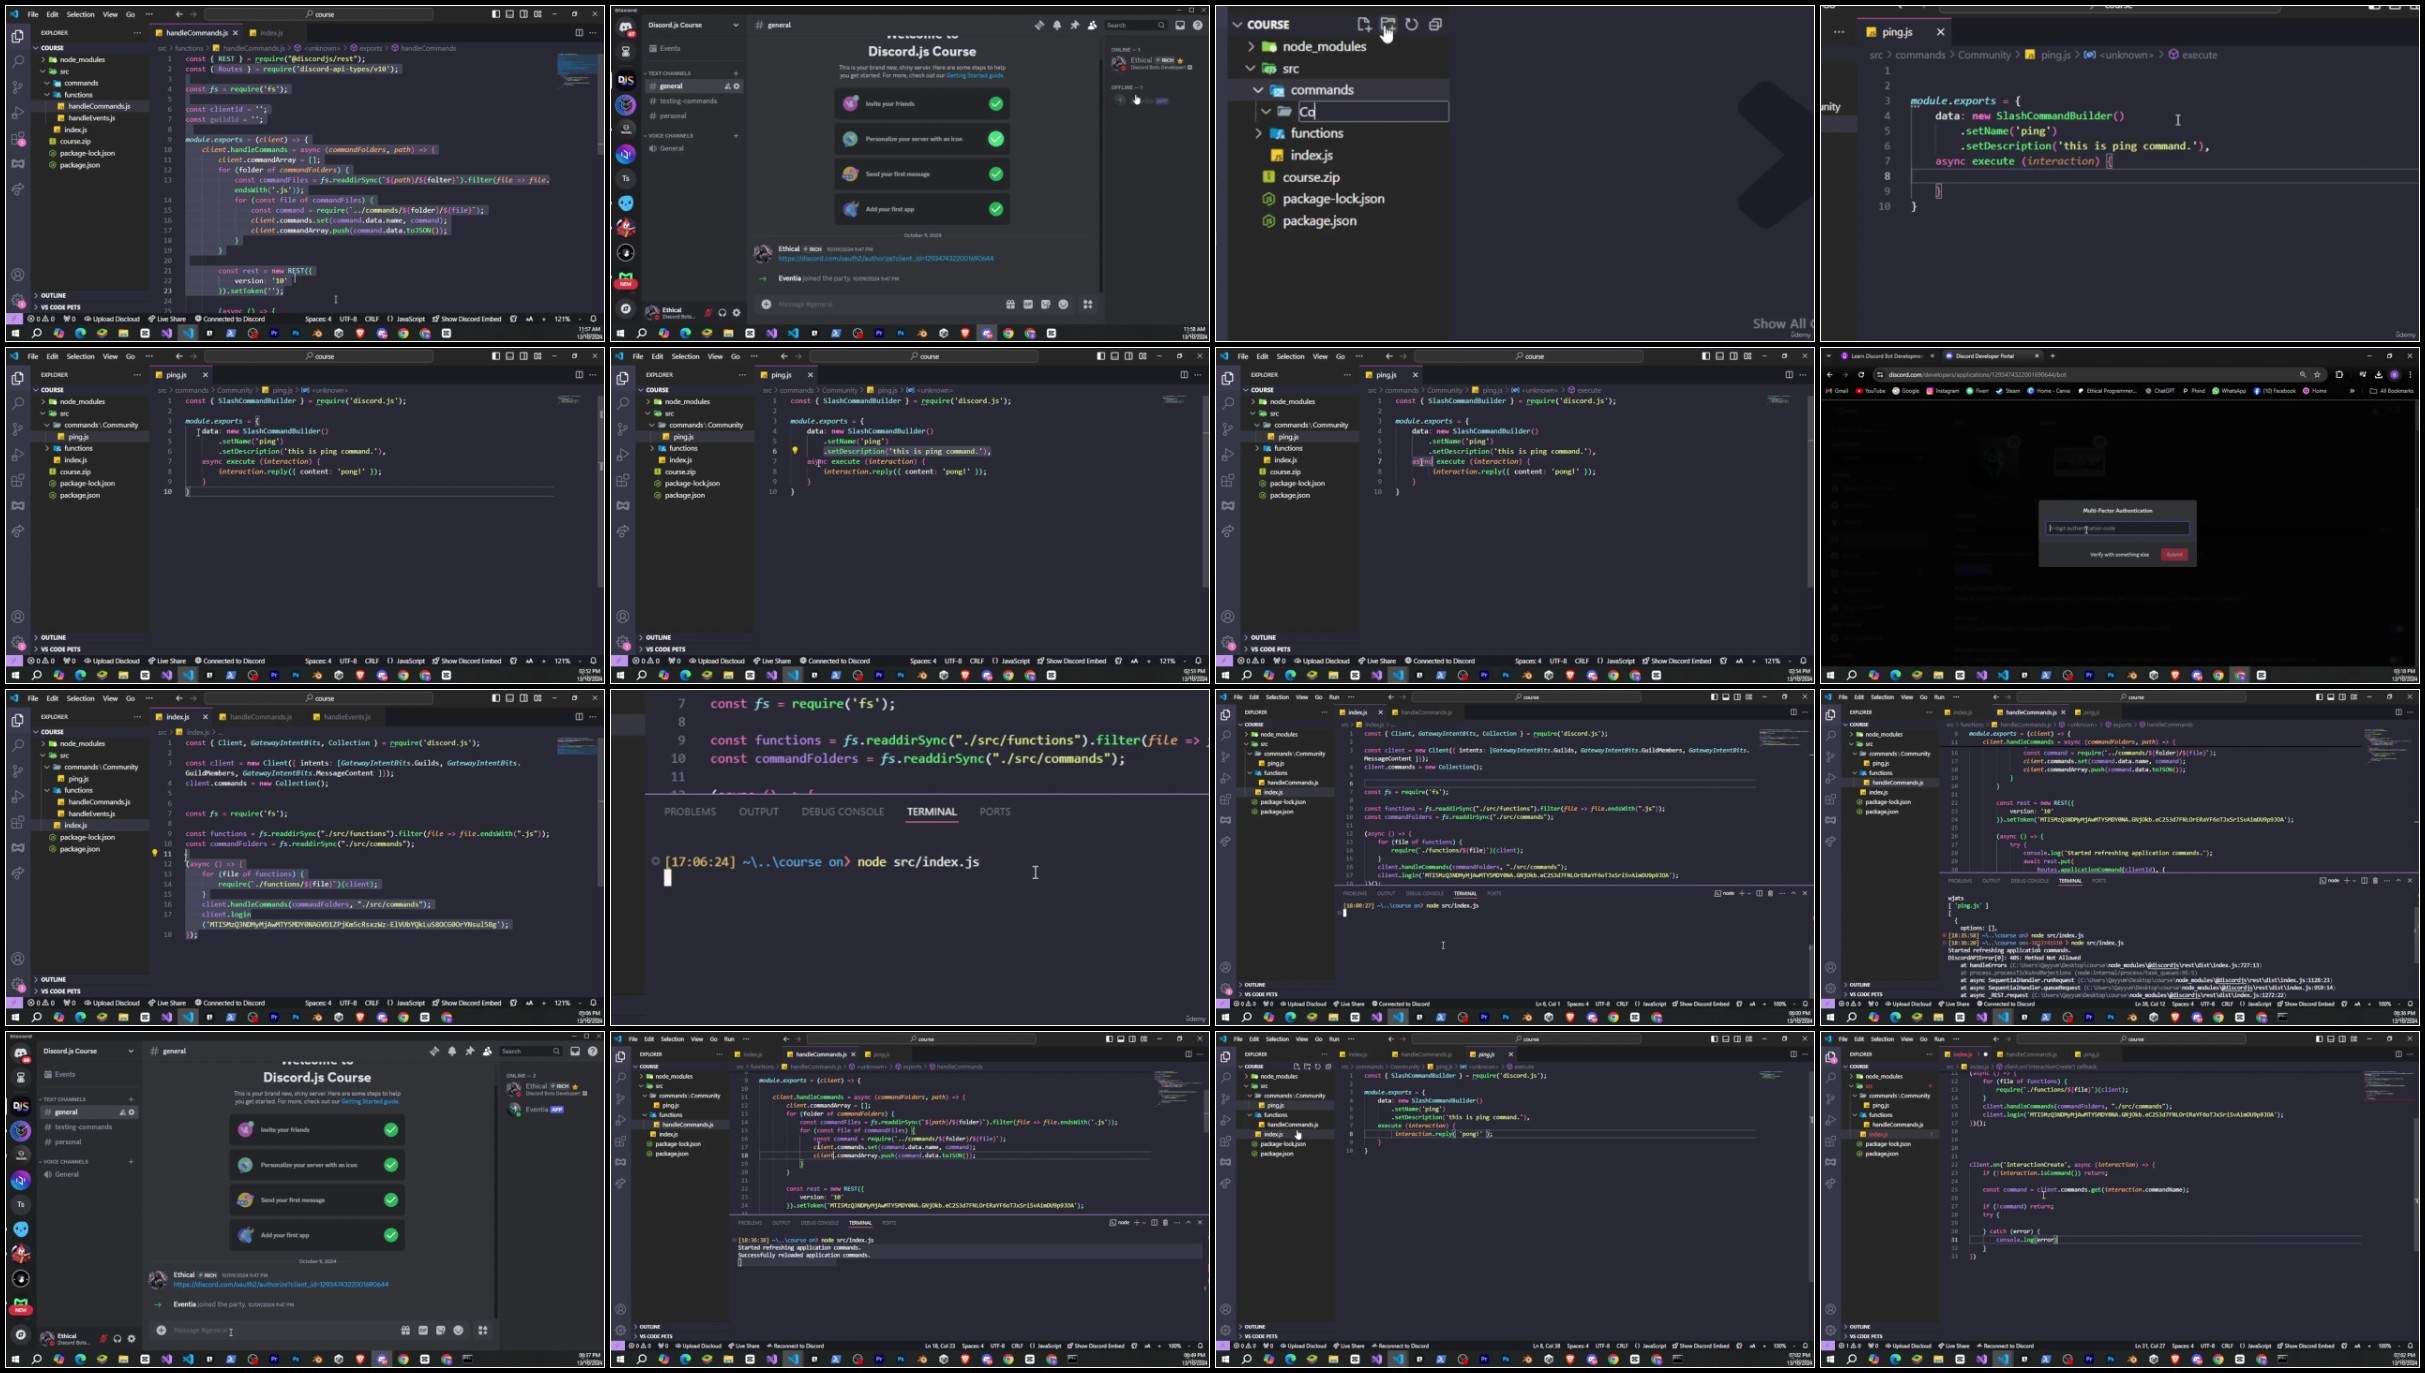This screenshot has height=1373, width=2425.
Task: Open notification bell in Eventia-offline Discord frame
Action: (1057, 25)
